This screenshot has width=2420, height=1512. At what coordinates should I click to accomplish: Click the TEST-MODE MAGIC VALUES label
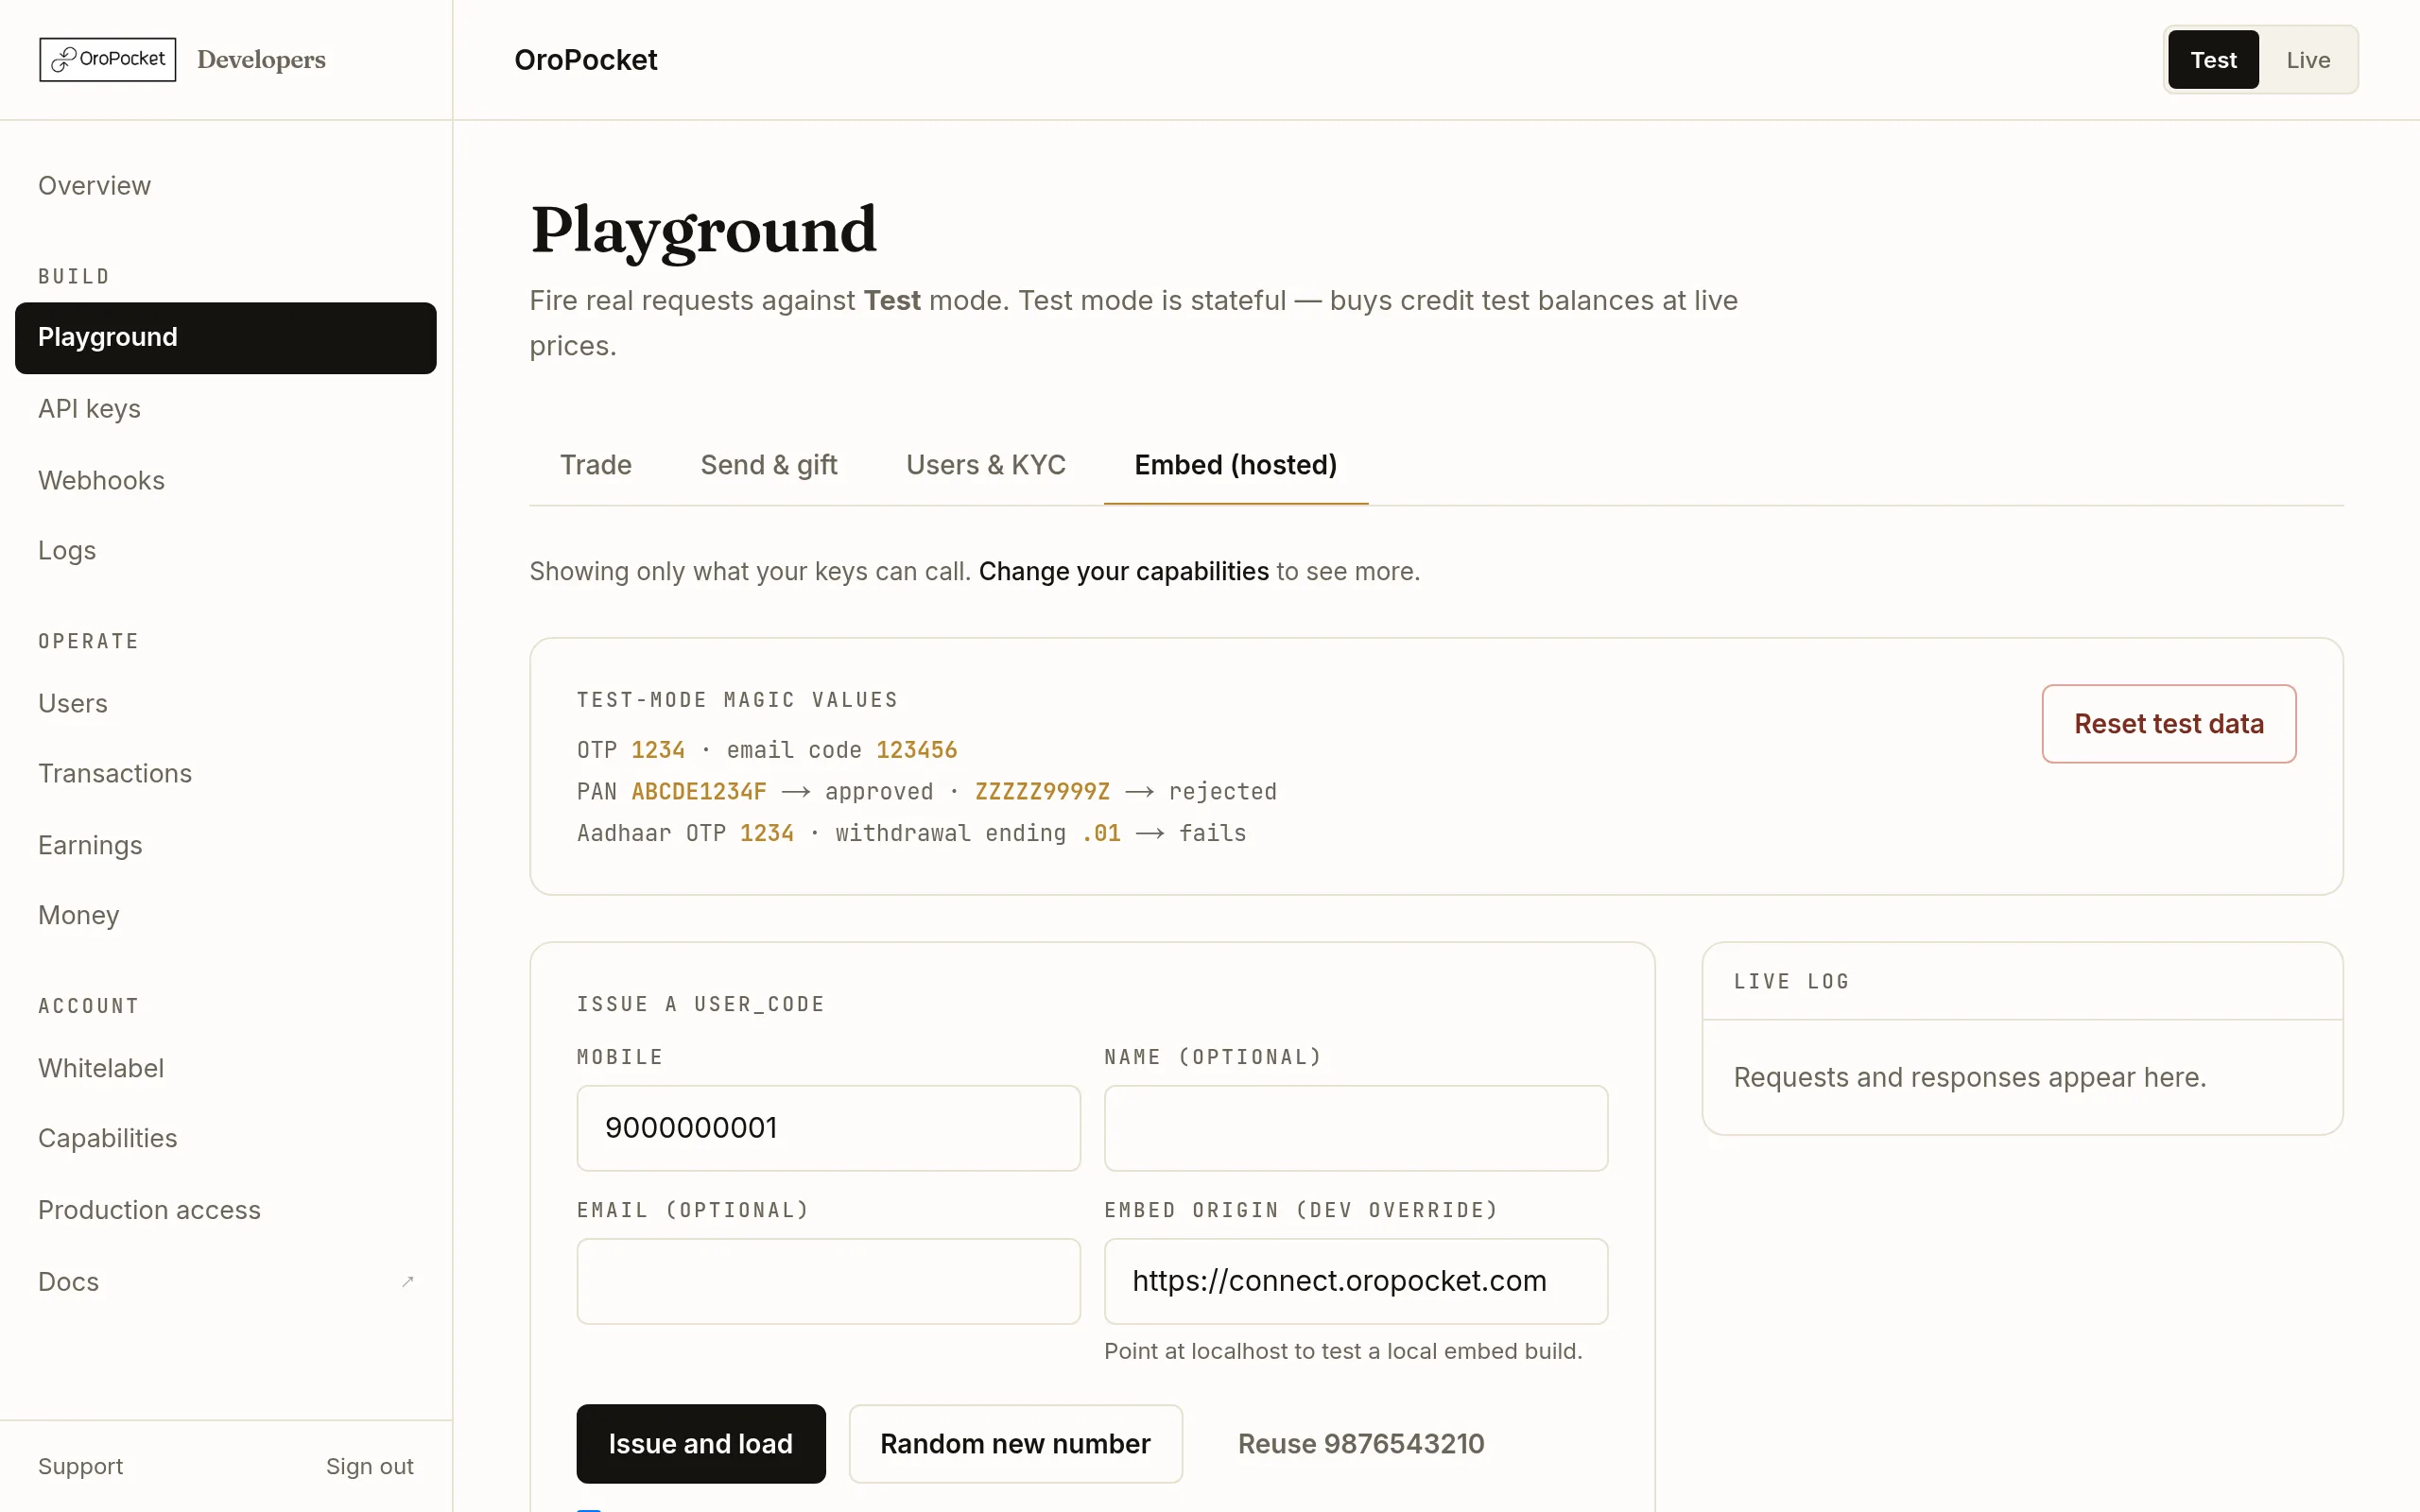pos(737,700)
